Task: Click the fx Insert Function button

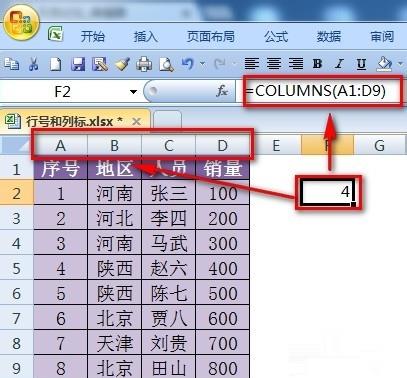Action: click(222, 91)
